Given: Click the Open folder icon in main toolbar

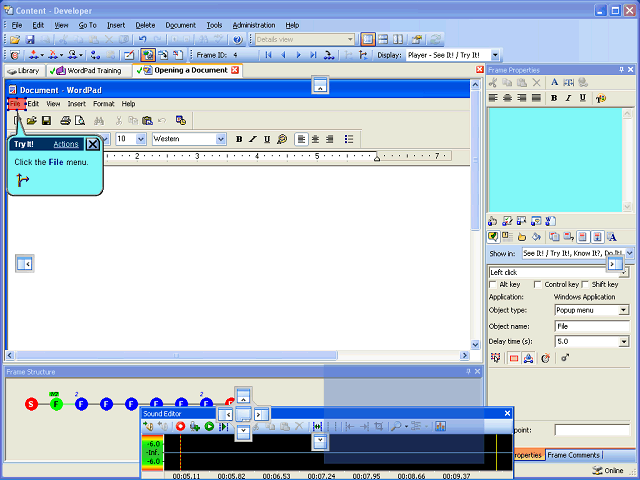Looking at the screenshot, I should 15,40.
